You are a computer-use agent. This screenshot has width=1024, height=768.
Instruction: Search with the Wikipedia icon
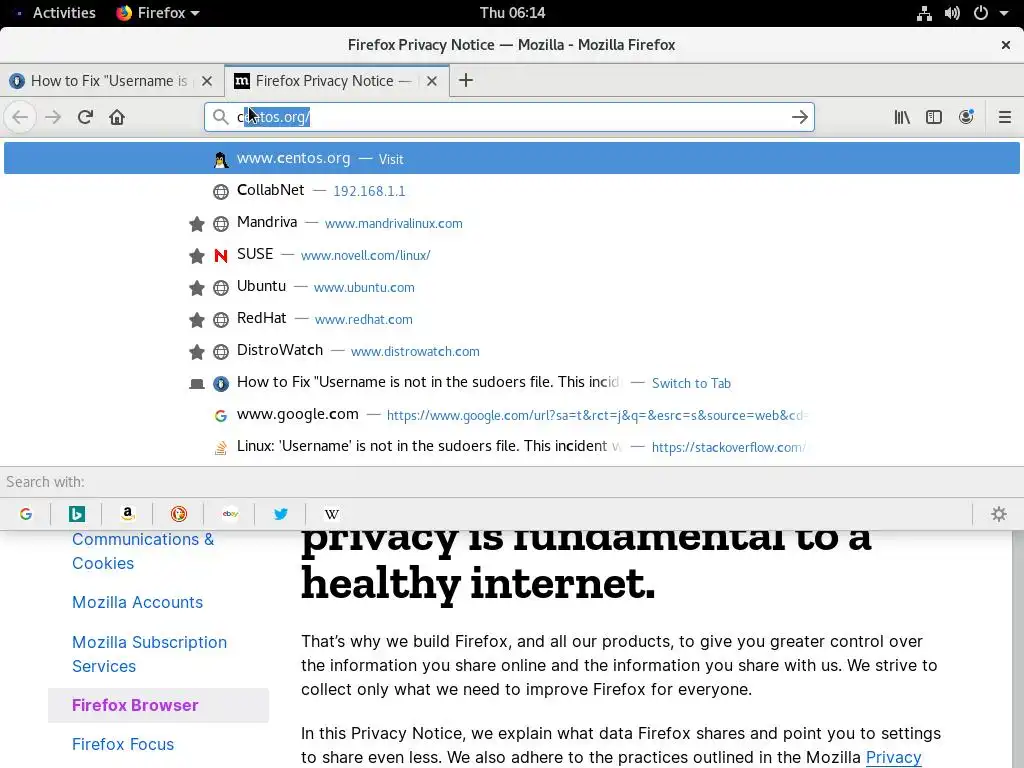[x=332, y=514]
